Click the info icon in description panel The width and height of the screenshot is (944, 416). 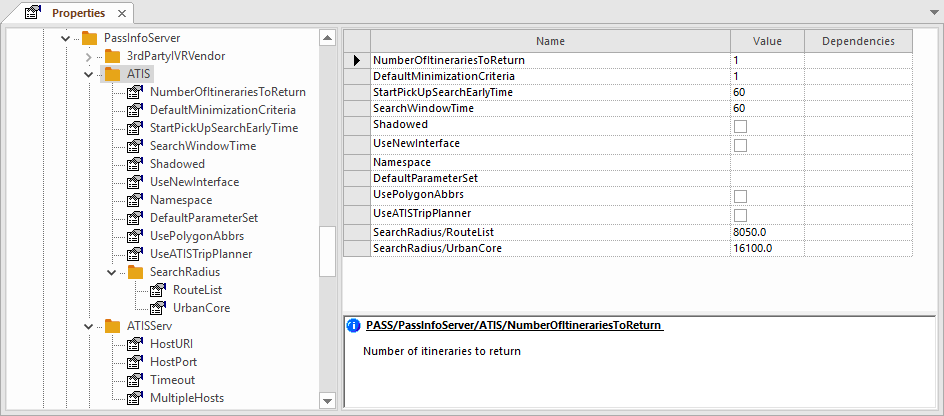click(353, 326)
